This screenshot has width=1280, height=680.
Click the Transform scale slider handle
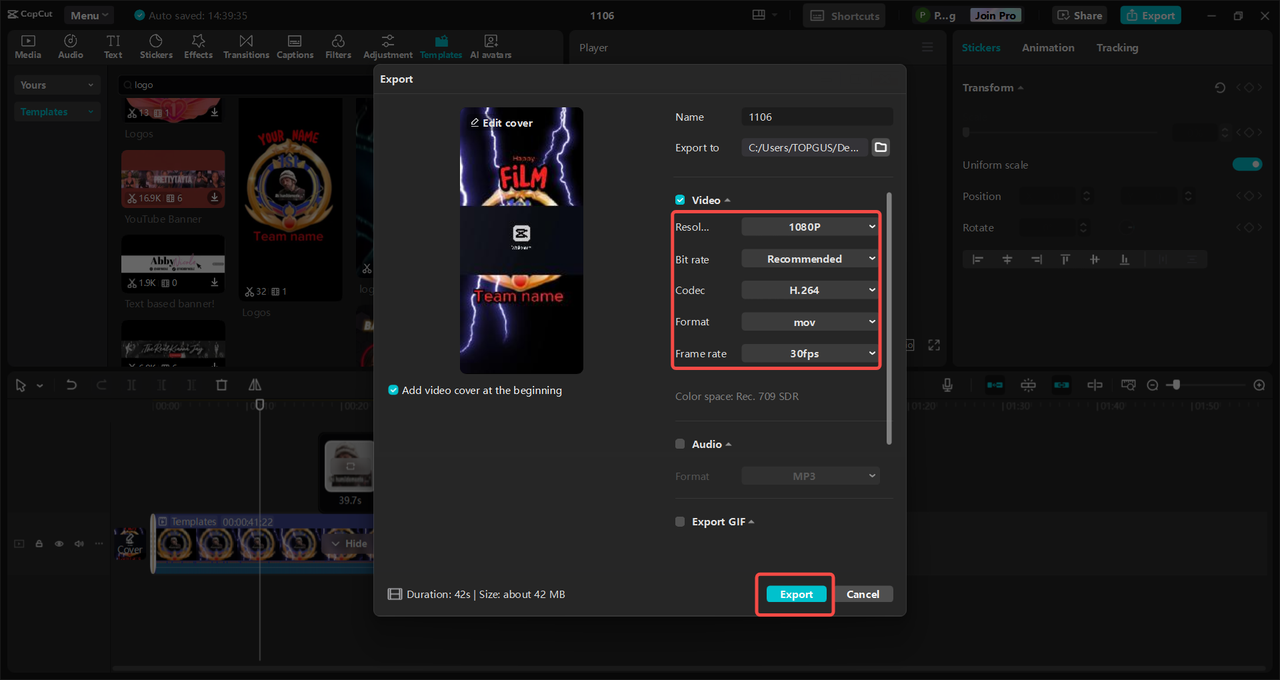[966, 132]
